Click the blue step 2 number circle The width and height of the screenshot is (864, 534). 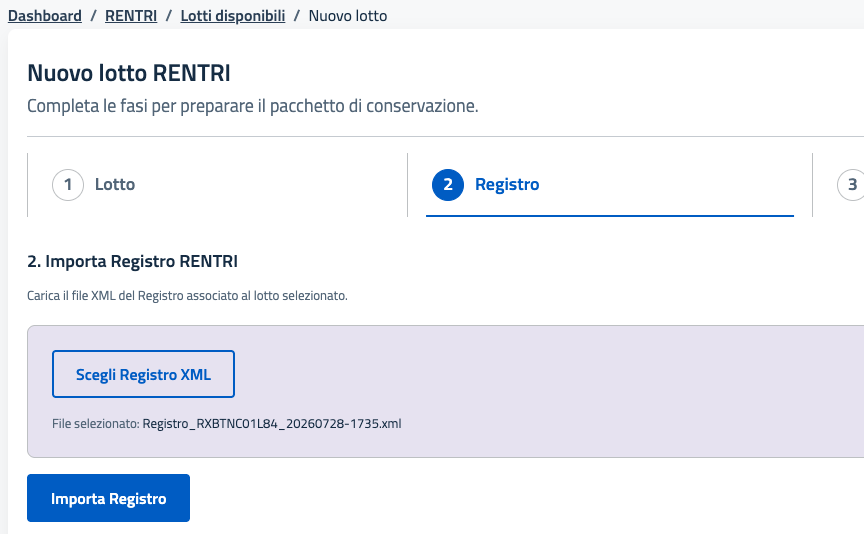click(448, 185)
